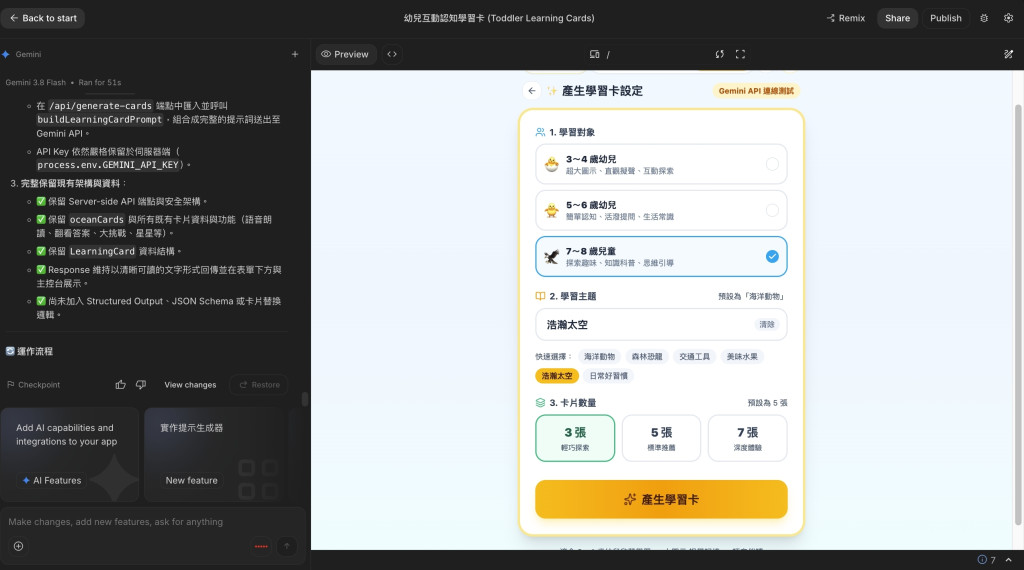Open the debug bug icon in top bar
This screenshot has width=1024, height=570.
(984, 18)
